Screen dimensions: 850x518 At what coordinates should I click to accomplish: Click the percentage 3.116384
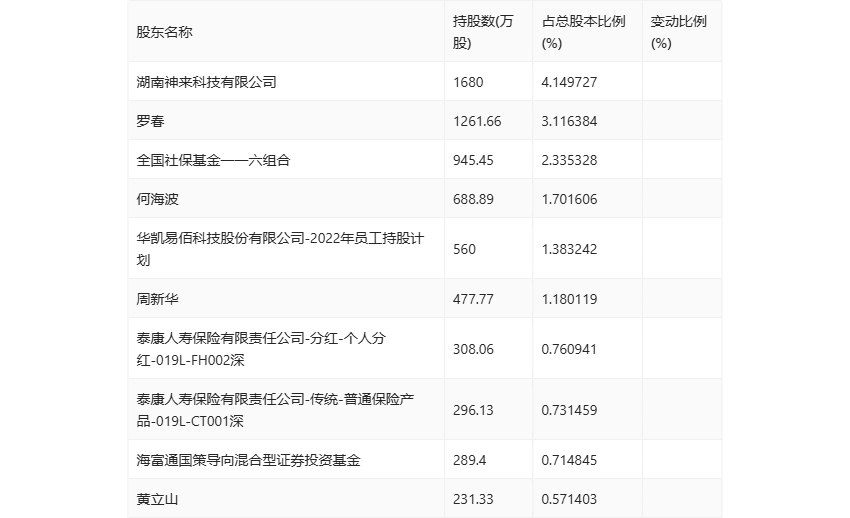[569, 121]
